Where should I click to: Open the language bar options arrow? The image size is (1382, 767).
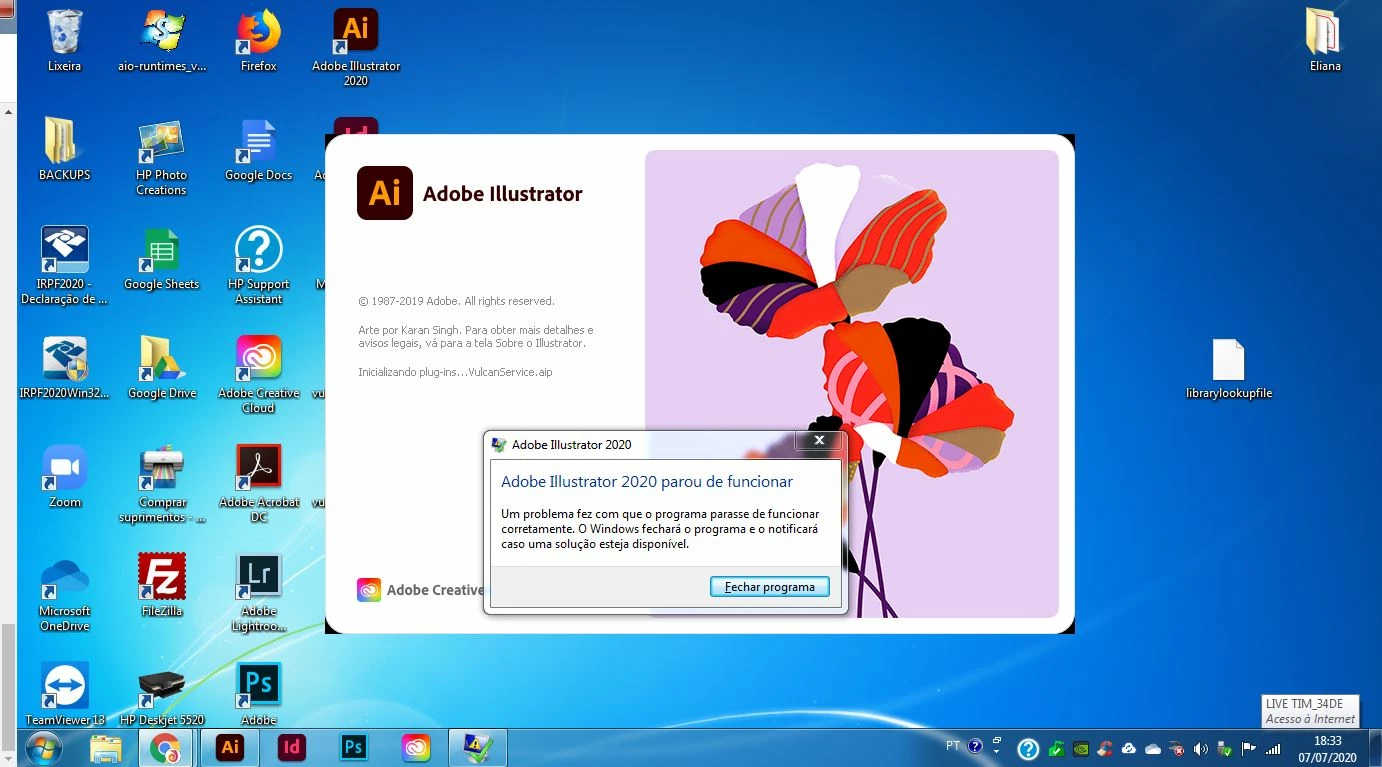(x=996, y=752)
